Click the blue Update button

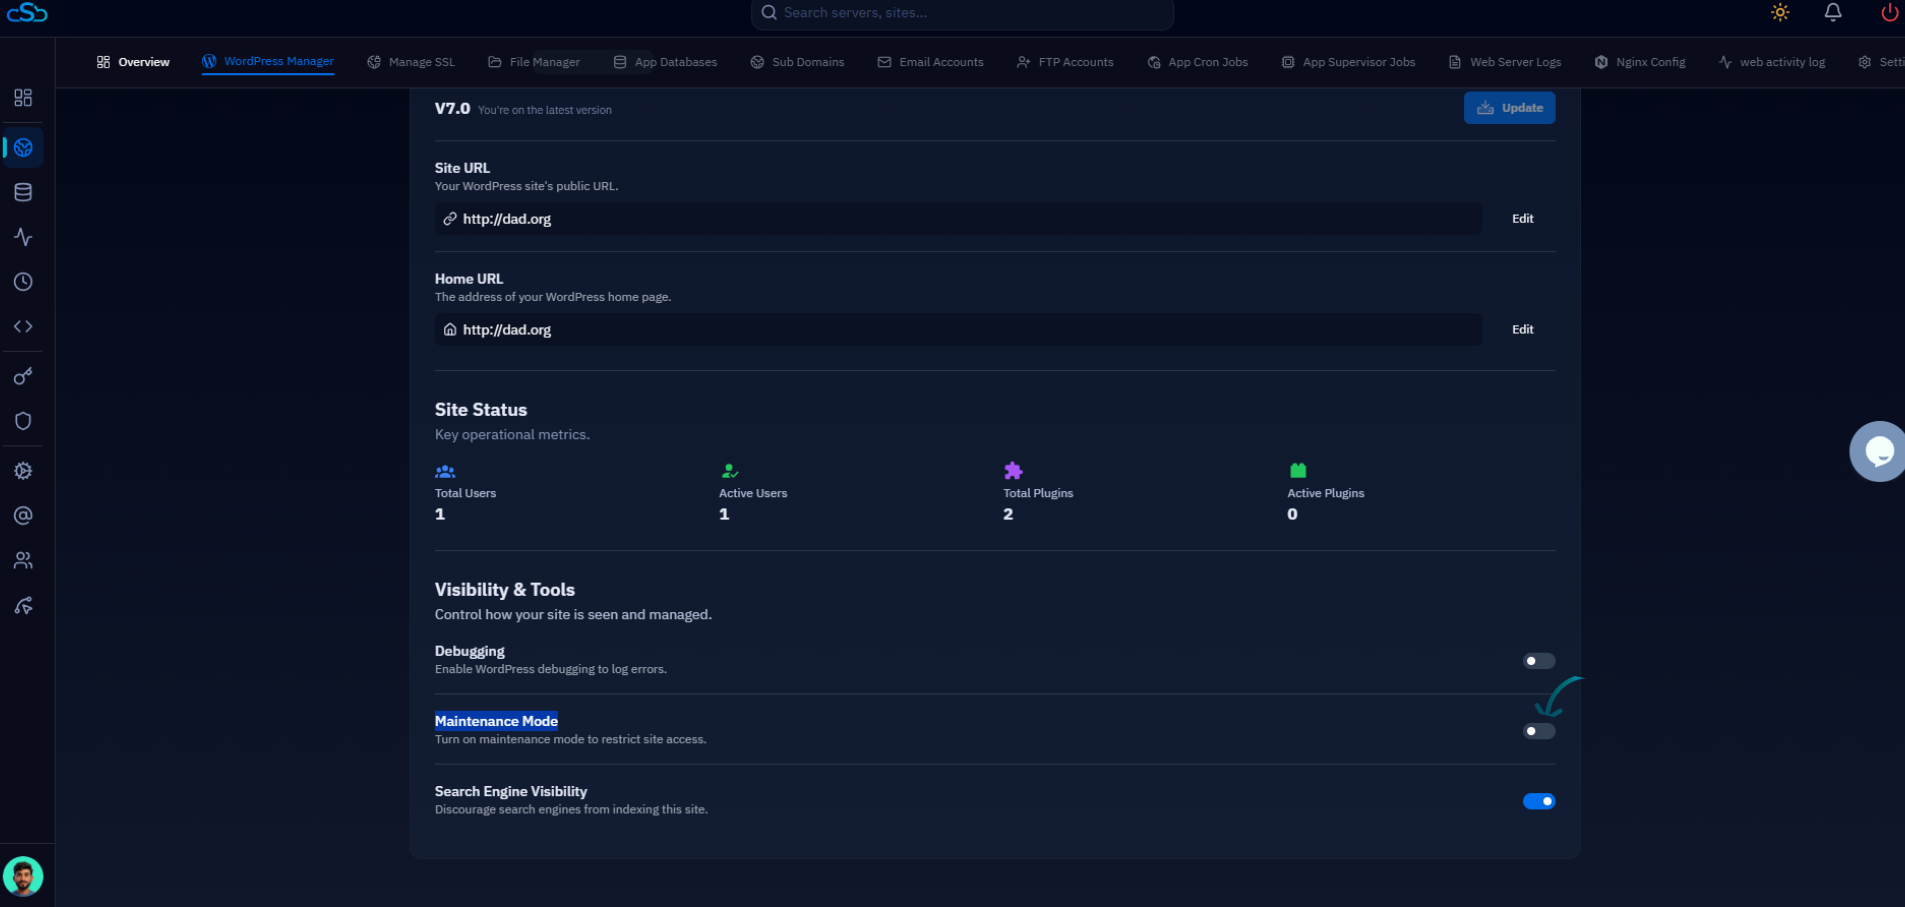point(1509,108)
